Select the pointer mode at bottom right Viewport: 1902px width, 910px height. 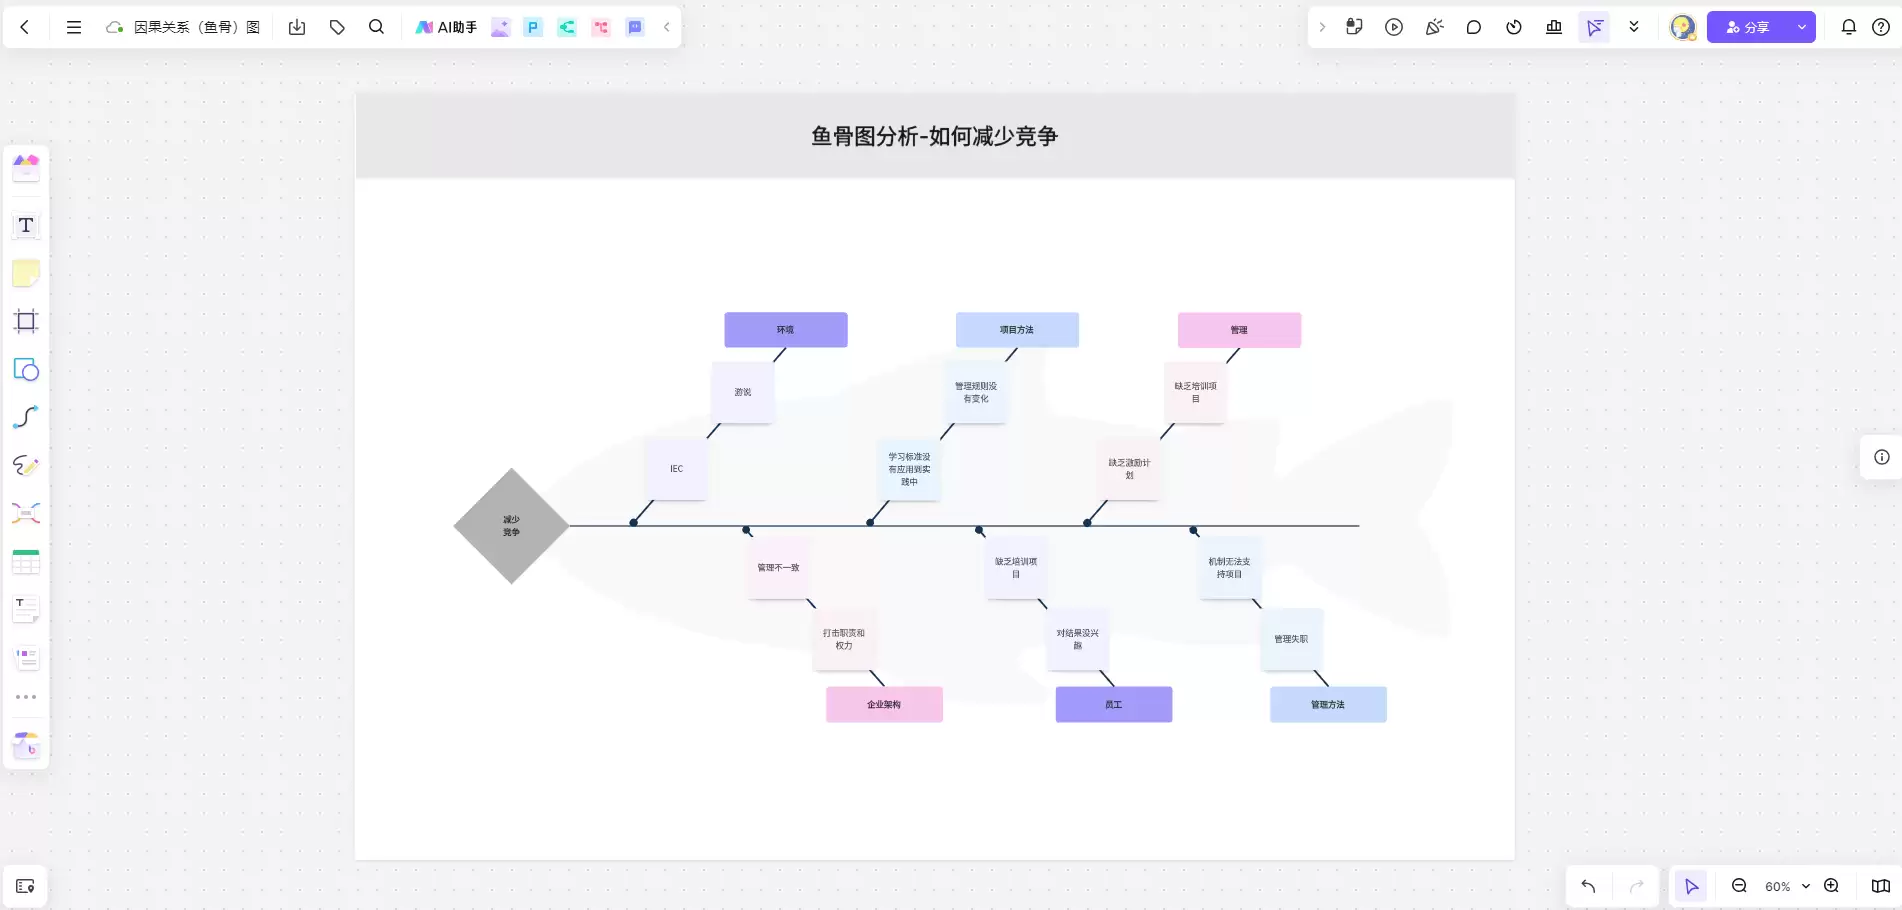(x=1691, y=886)
